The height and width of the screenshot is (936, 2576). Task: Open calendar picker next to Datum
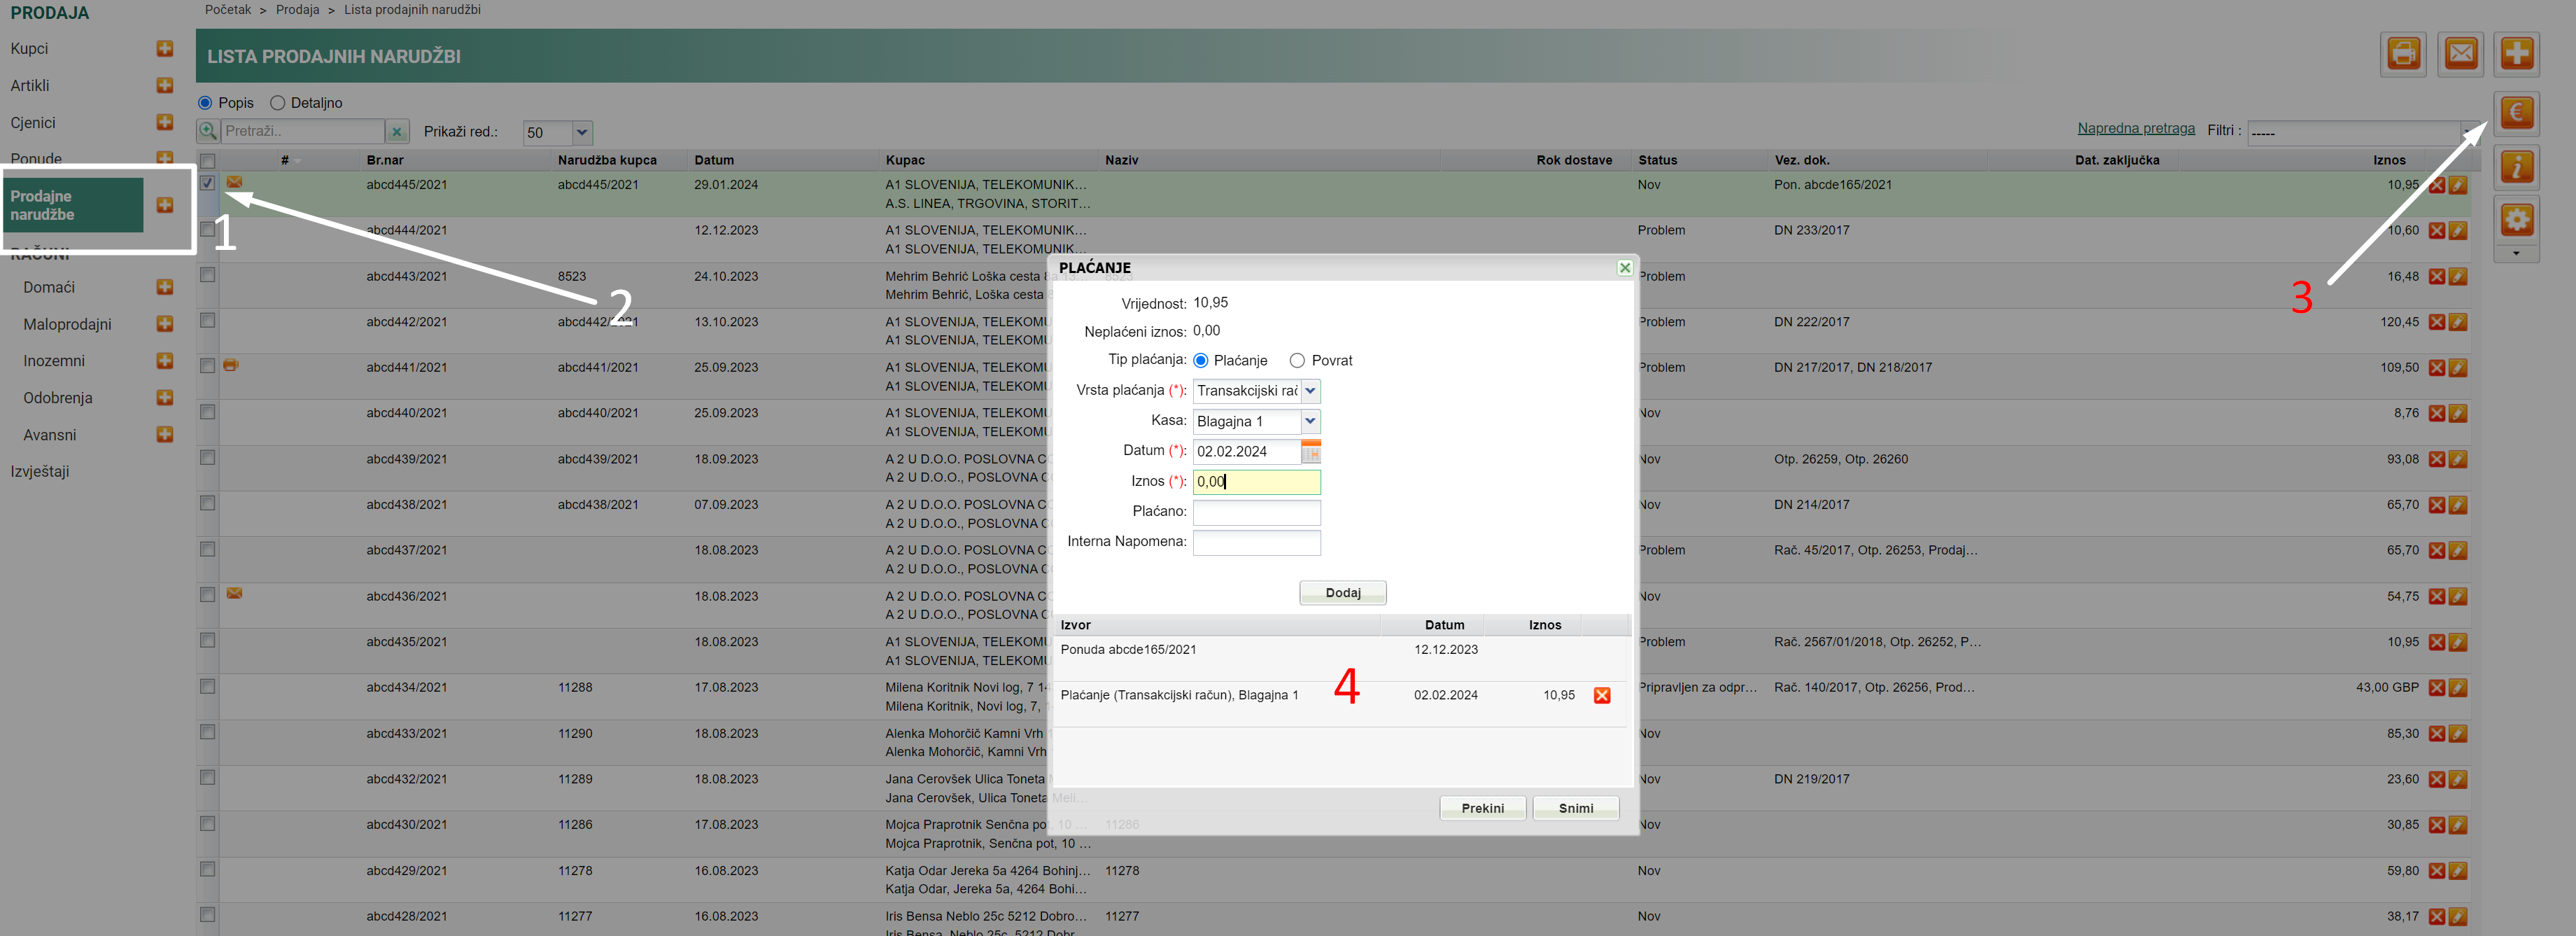[1310, 452]
